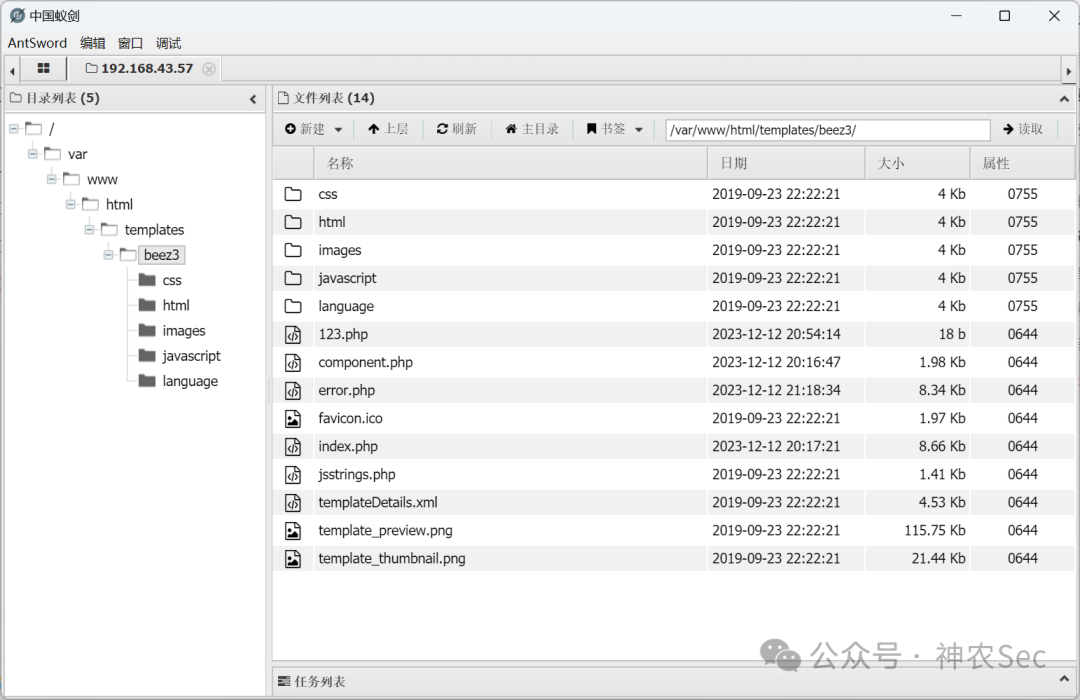Viewport: 1080px width, 700px height.
Task: Click the css folder icon in file list
Action: (x=293, y=194)
